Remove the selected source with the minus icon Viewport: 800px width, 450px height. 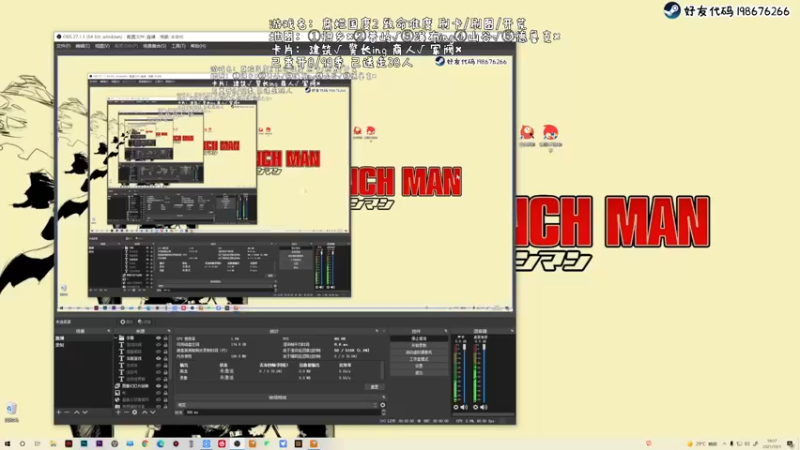point(127,412)
